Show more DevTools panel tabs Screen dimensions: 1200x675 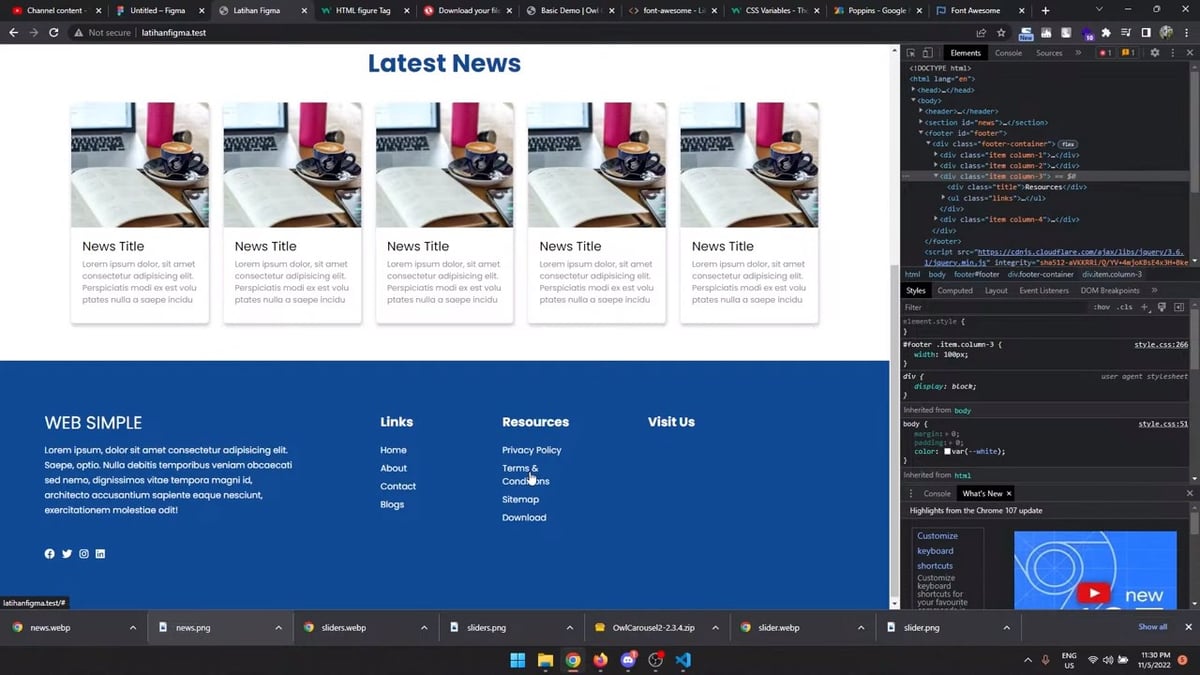point(1078,53)
